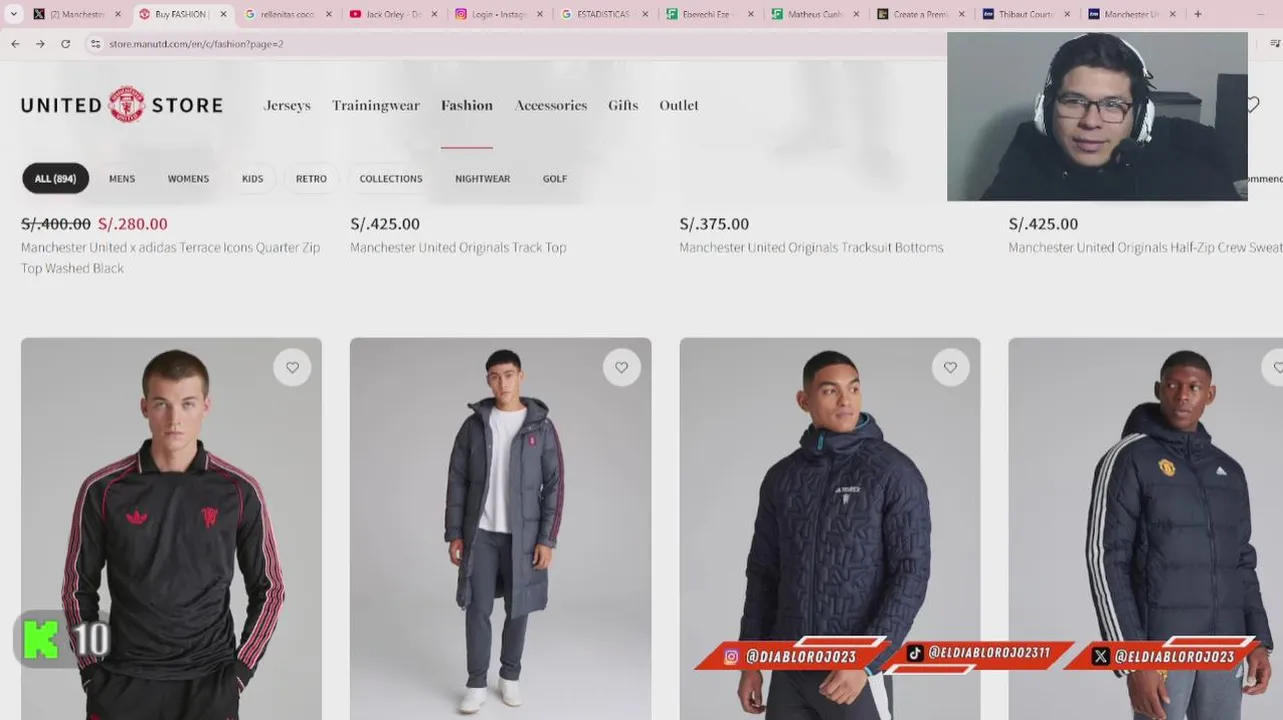The image size is (1283, 720).
Task: Favorite the black striped jersey with heart icon
Action: [292, 368]
